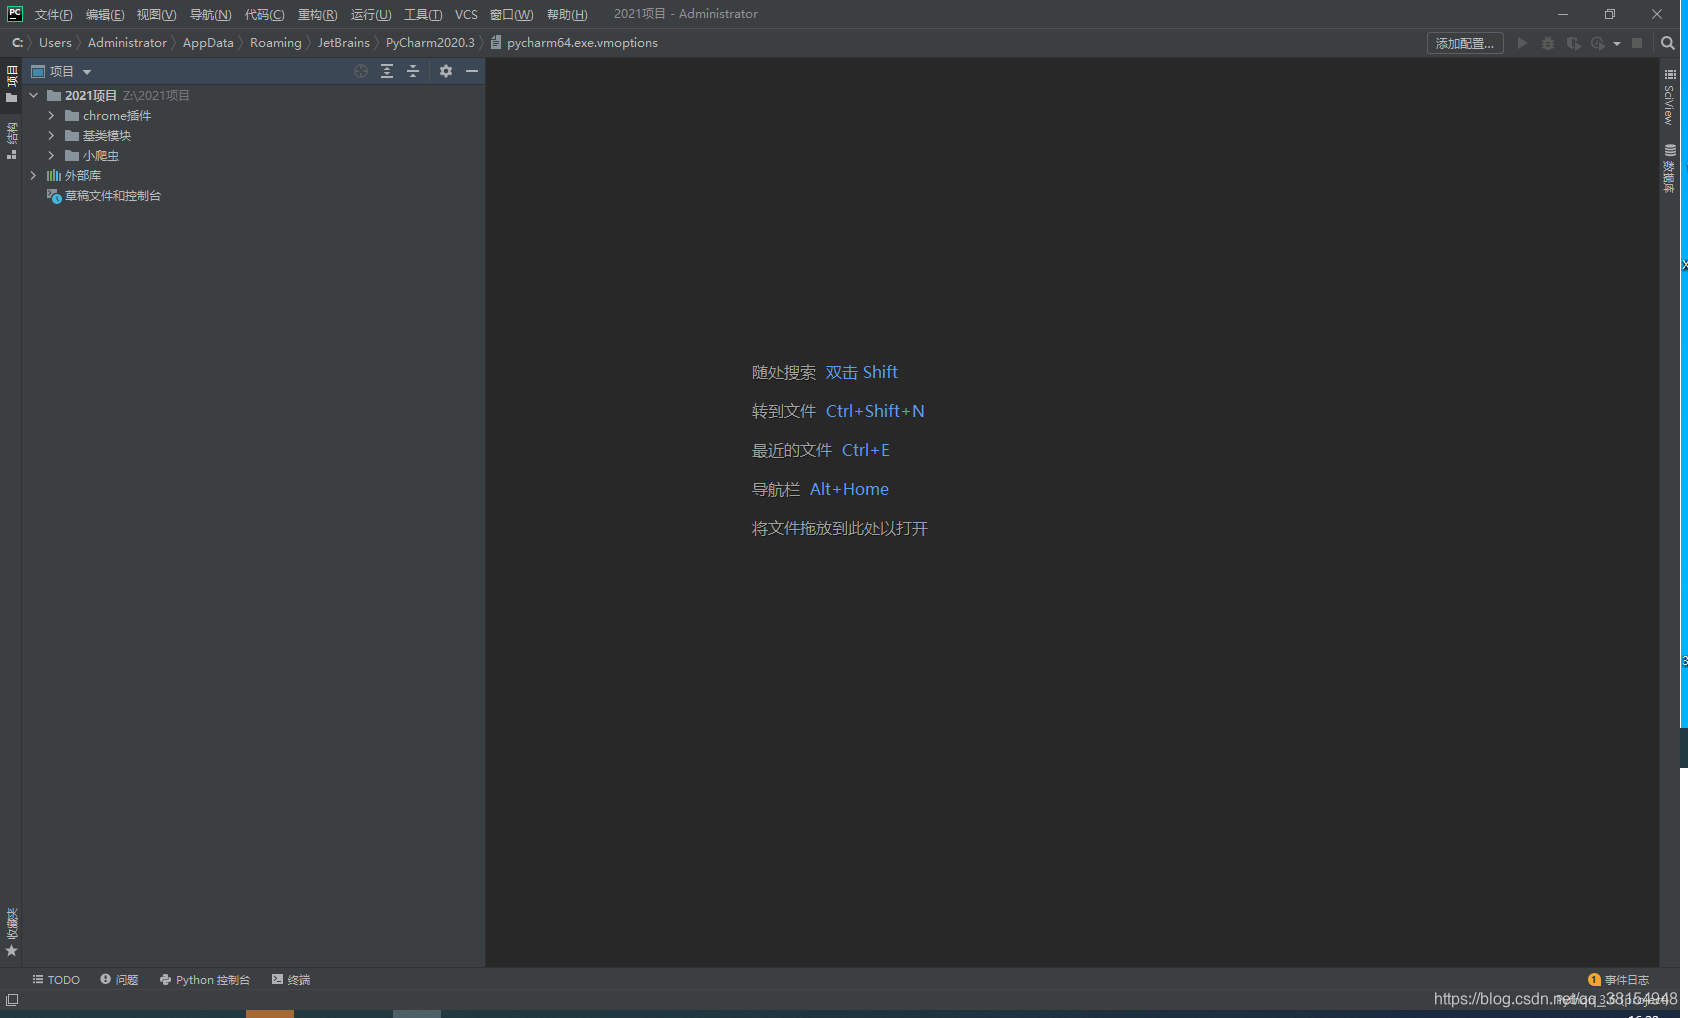Click the PyCharm logo icon in title bar

[15, 13]
